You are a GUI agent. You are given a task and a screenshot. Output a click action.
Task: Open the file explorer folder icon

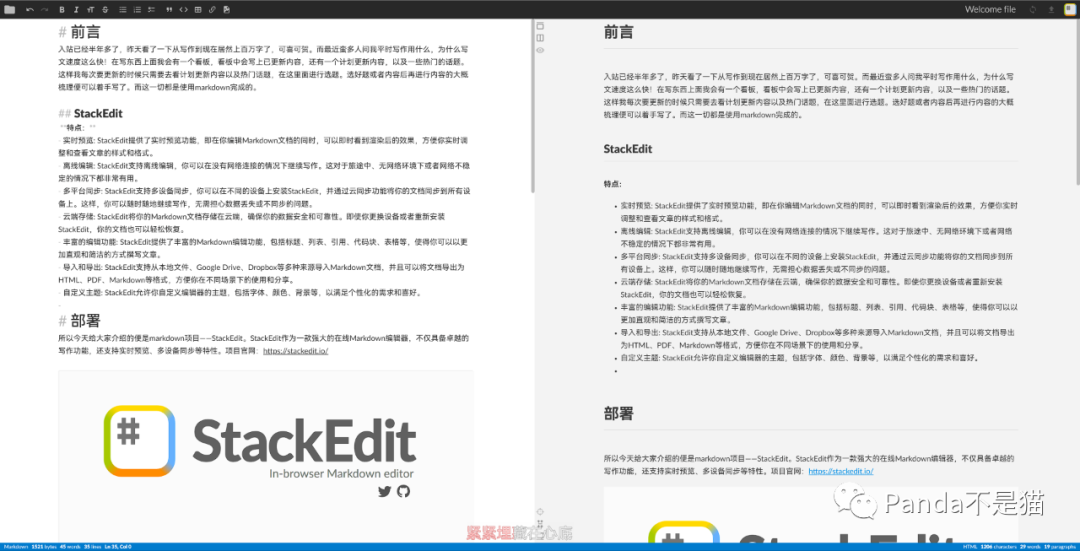click(10, 10)
